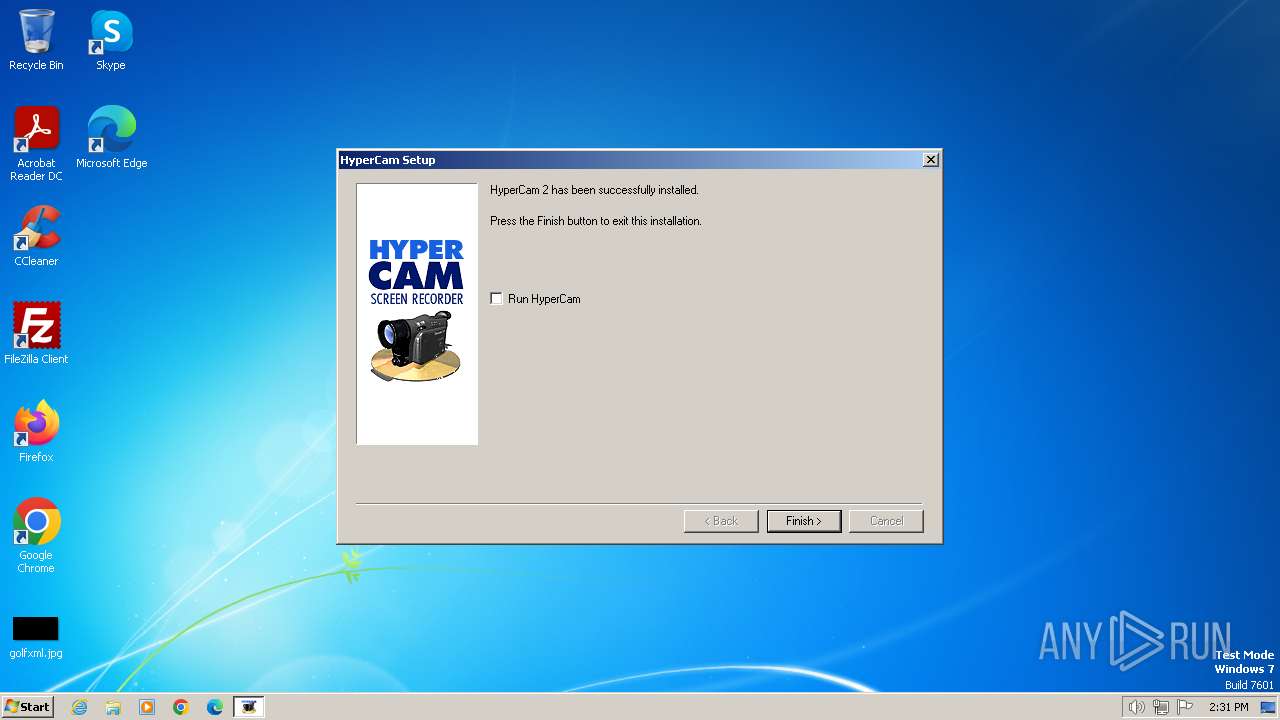Select the Firefox desktop icon
This screenshot has height=720, width=1280.
[x=36, y=432]
